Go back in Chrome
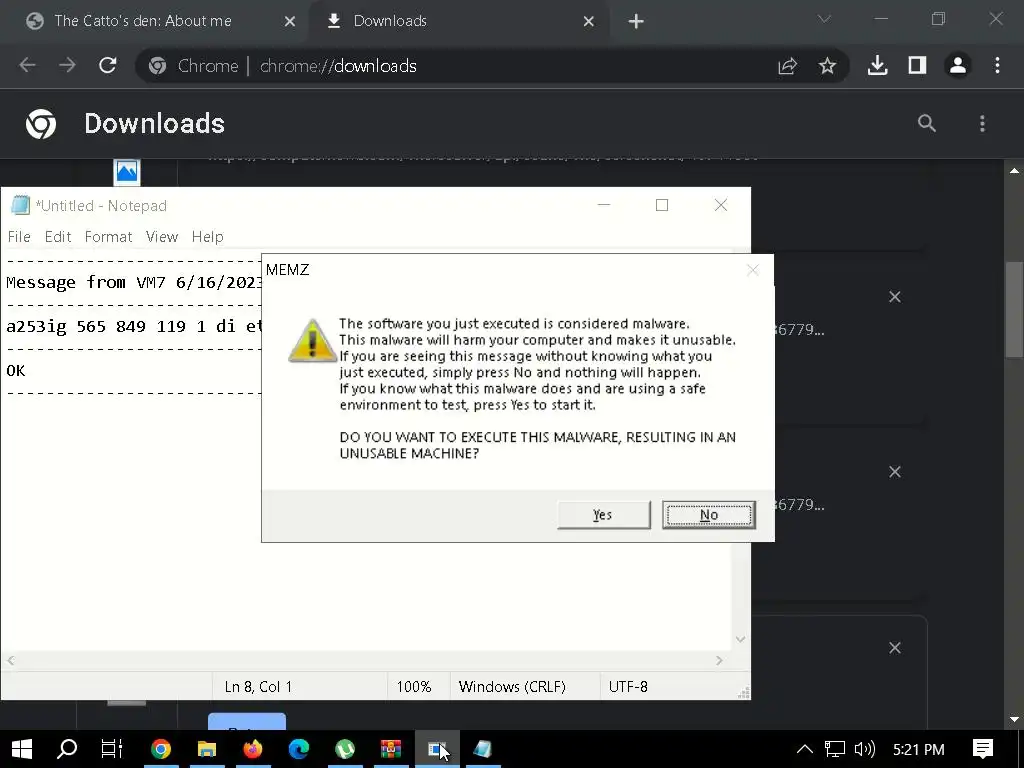The width and height of the screenshot is (1024, 768). (27, 65)
